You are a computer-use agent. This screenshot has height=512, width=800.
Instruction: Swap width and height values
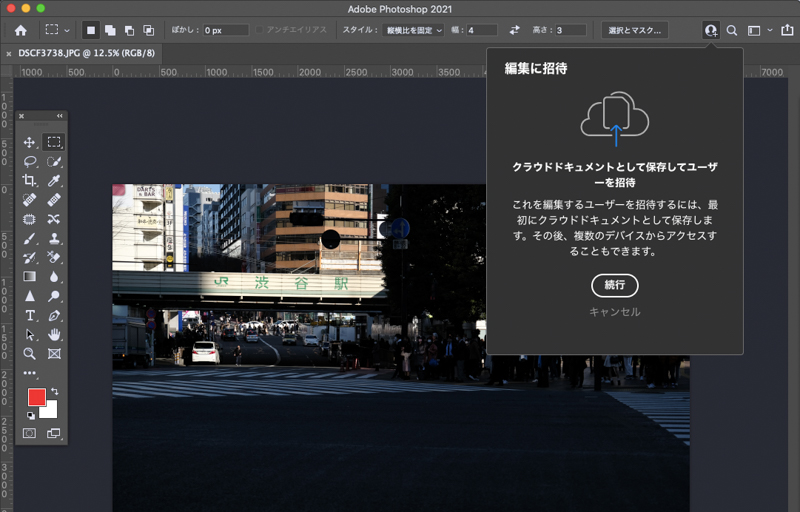[514, 30]
